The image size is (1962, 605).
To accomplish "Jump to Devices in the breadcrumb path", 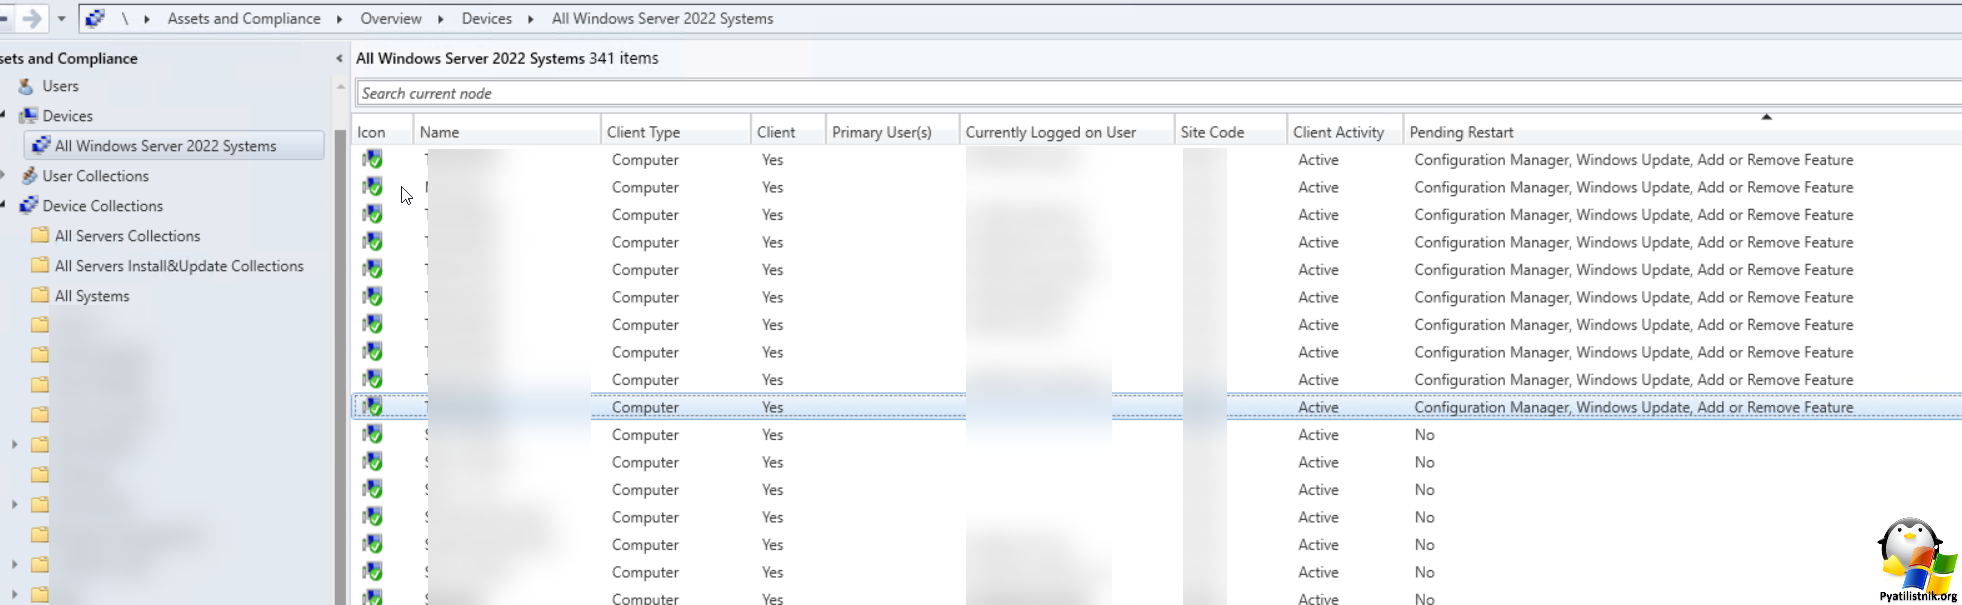I will click(487, 19).
